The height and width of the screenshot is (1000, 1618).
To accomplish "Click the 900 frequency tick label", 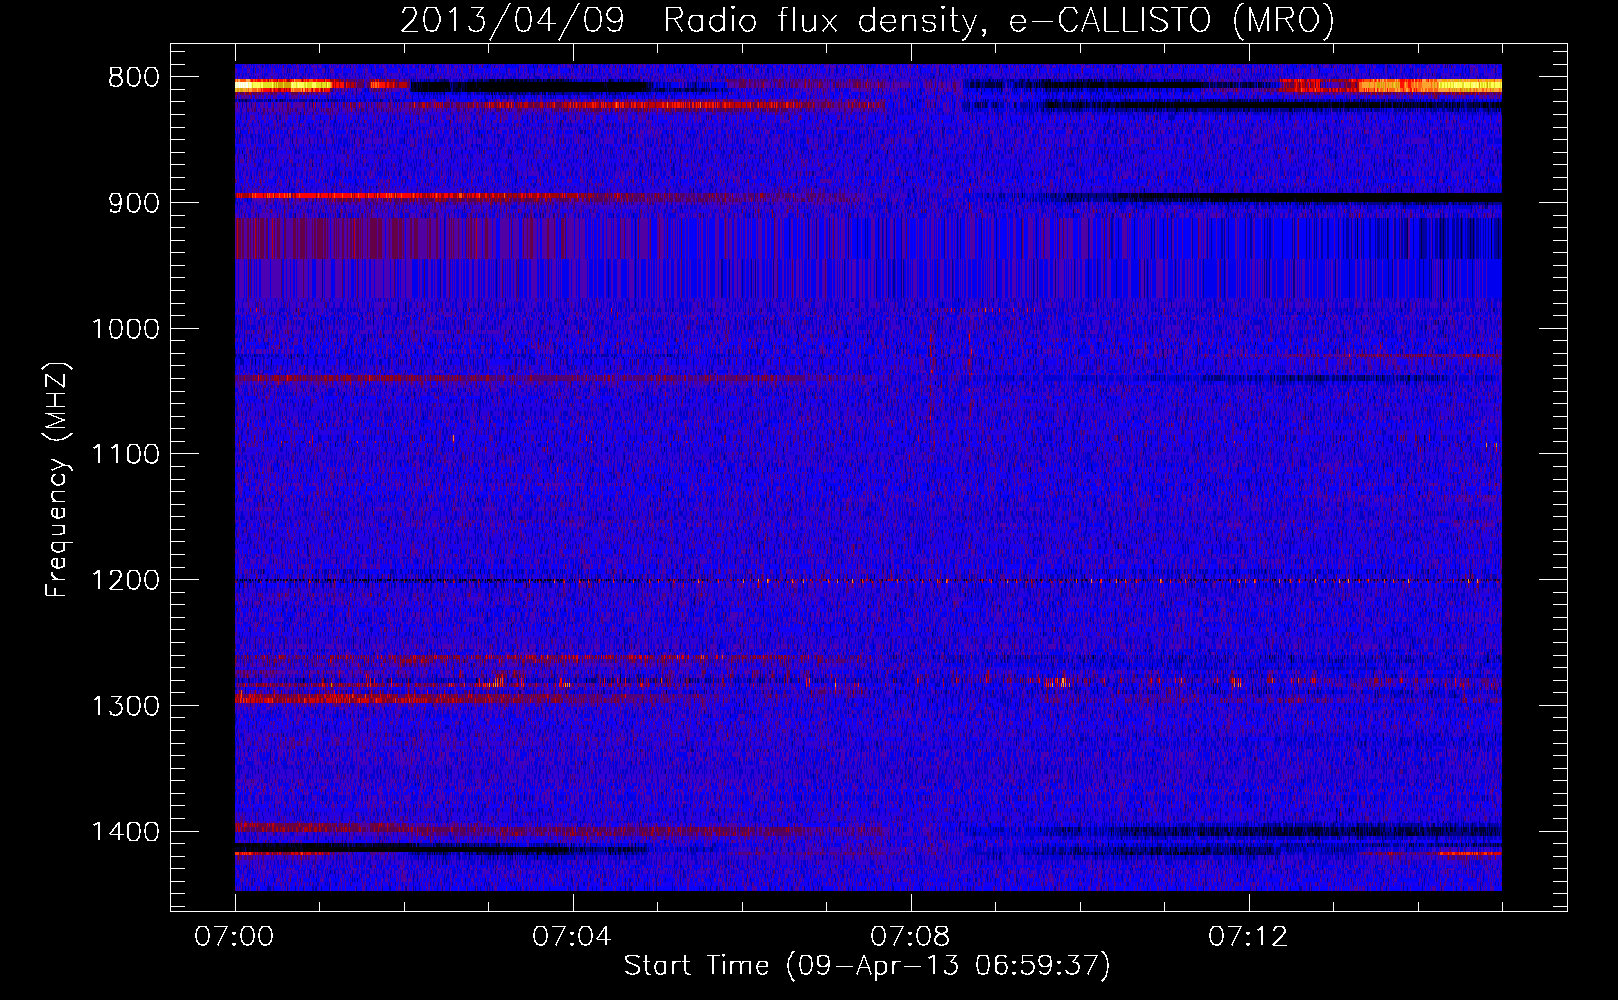I will point(134,203).
